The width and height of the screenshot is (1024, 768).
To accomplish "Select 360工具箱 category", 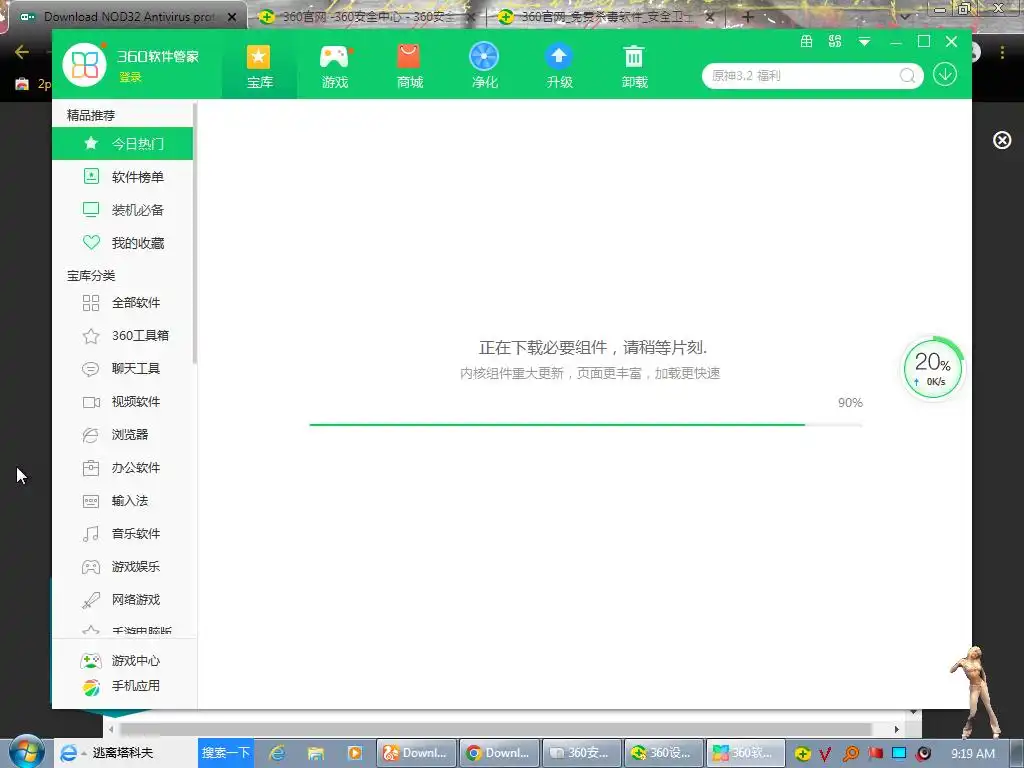I will tap(123, 336).
